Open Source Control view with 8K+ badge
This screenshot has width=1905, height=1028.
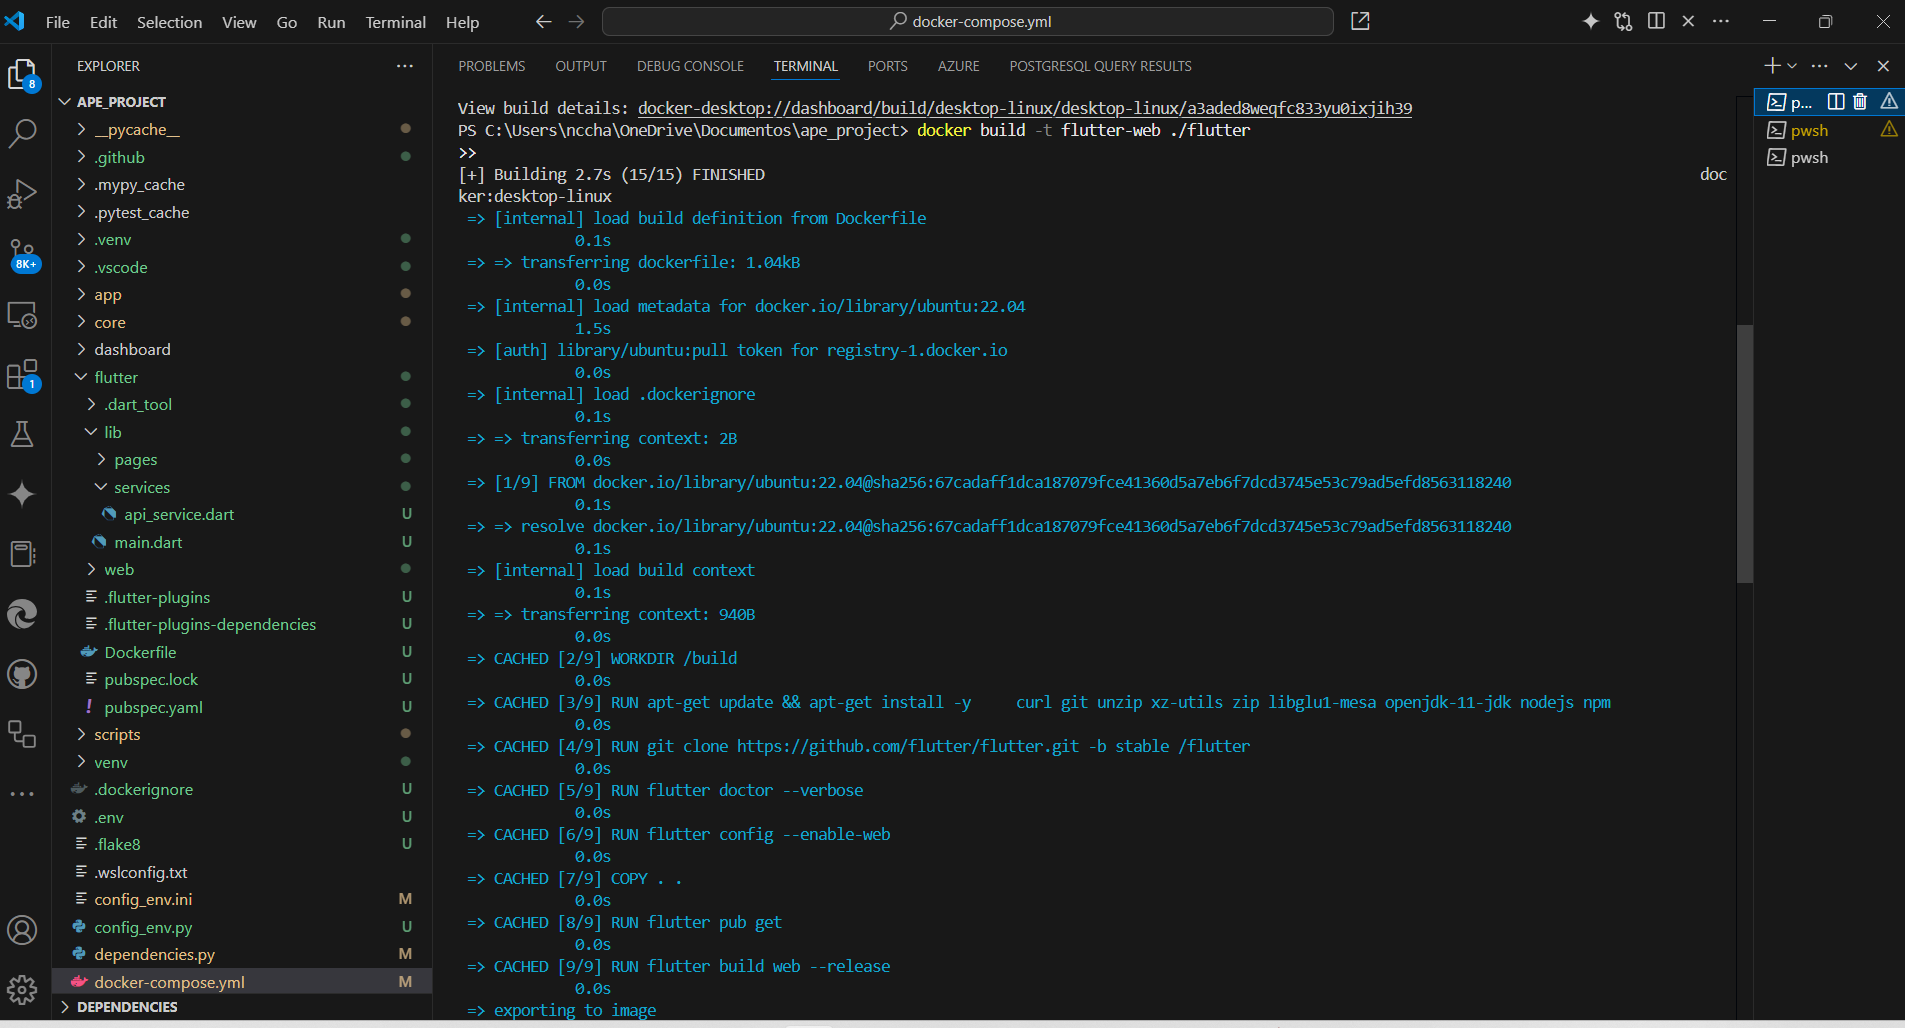[22, 255]
